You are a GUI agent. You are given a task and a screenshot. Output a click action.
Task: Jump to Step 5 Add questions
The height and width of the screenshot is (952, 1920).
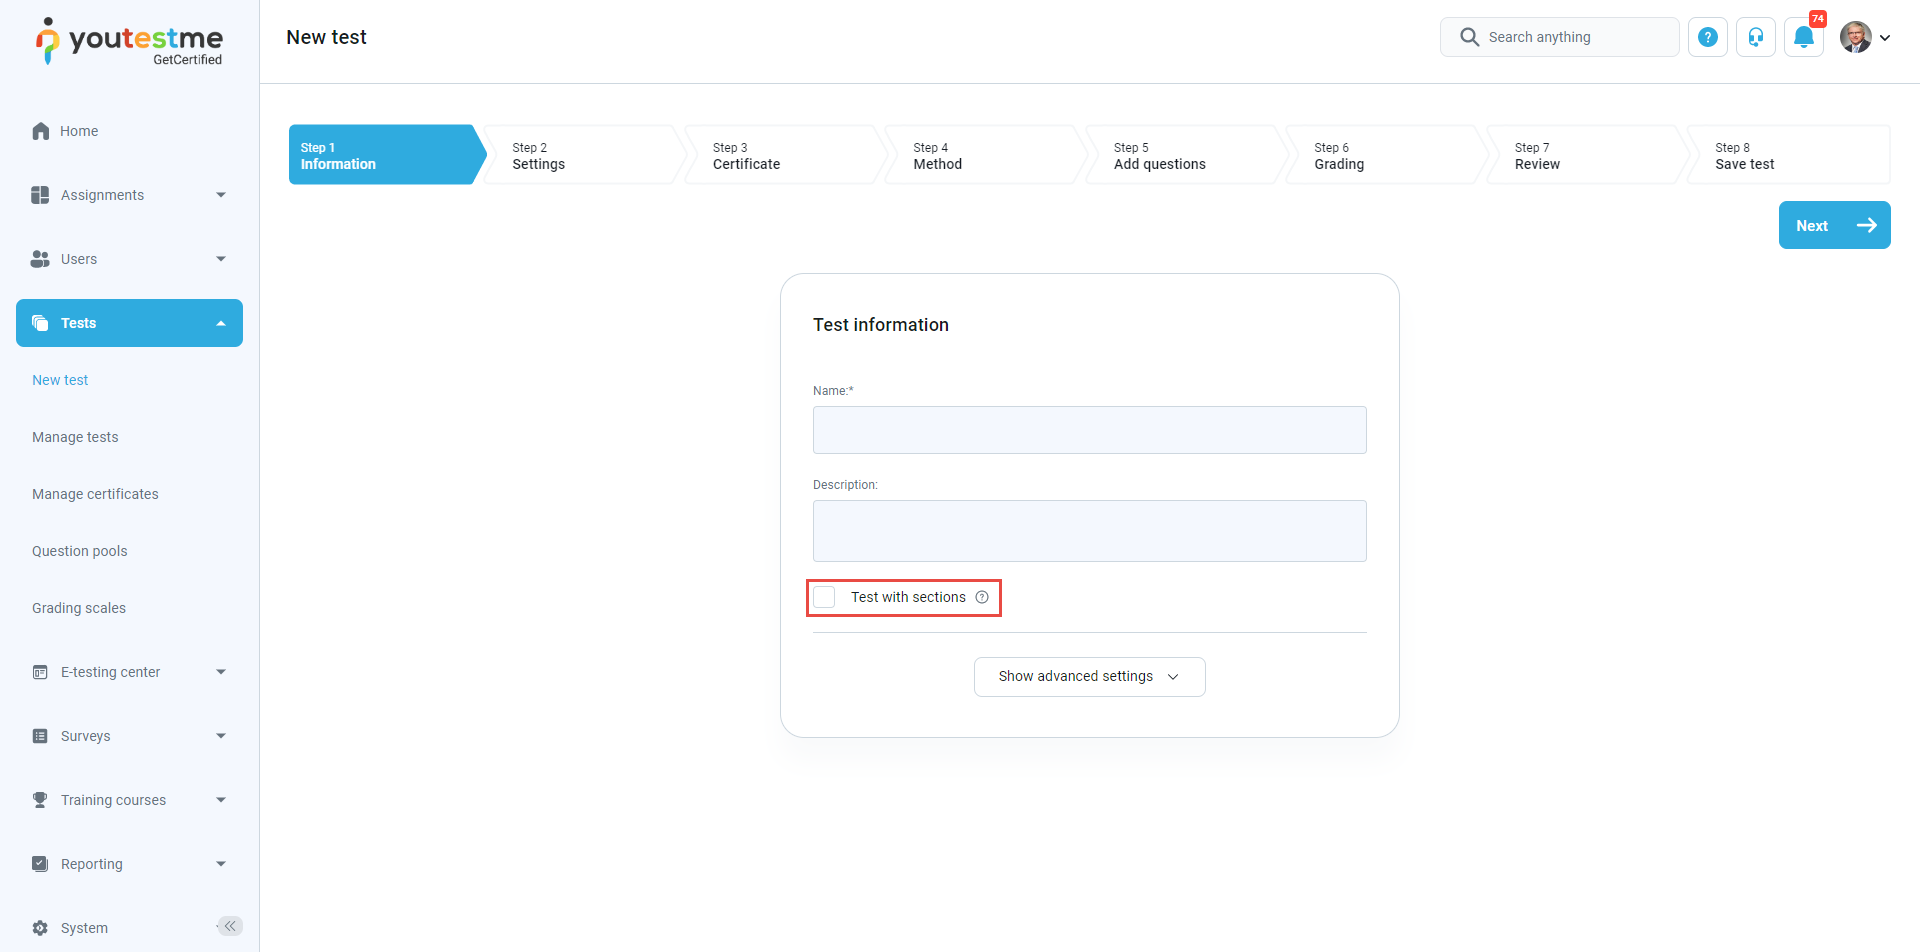(1180, 155)
